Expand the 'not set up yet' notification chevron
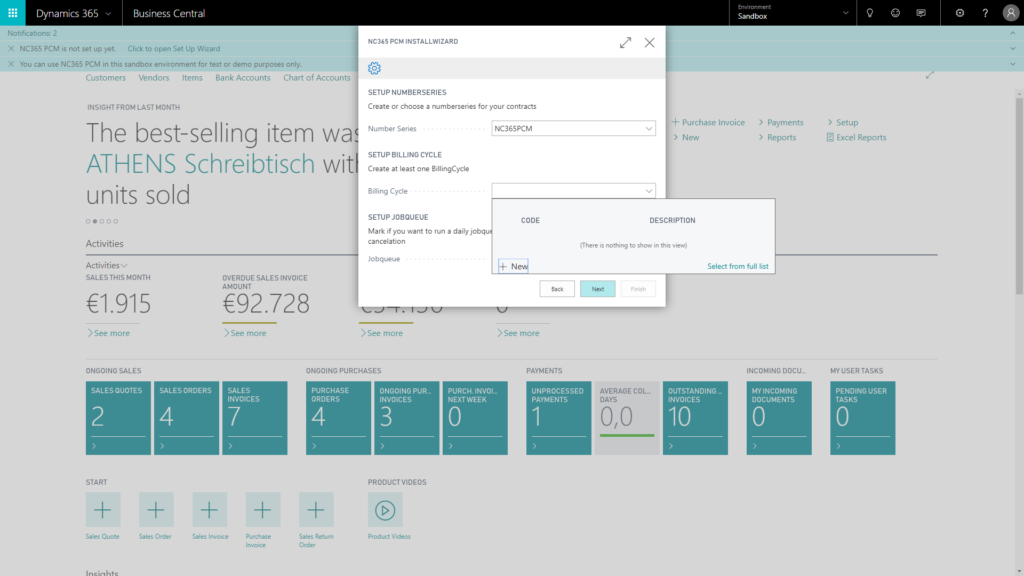This screenshot has width=1024, height=576. pos(1012,48)
